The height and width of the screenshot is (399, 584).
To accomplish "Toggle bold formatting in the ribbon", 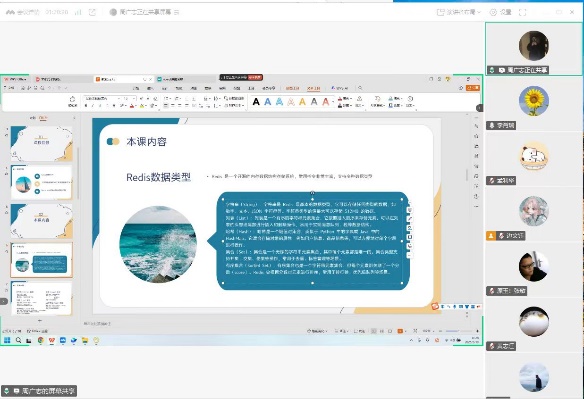I will click(x=86, y=106).
